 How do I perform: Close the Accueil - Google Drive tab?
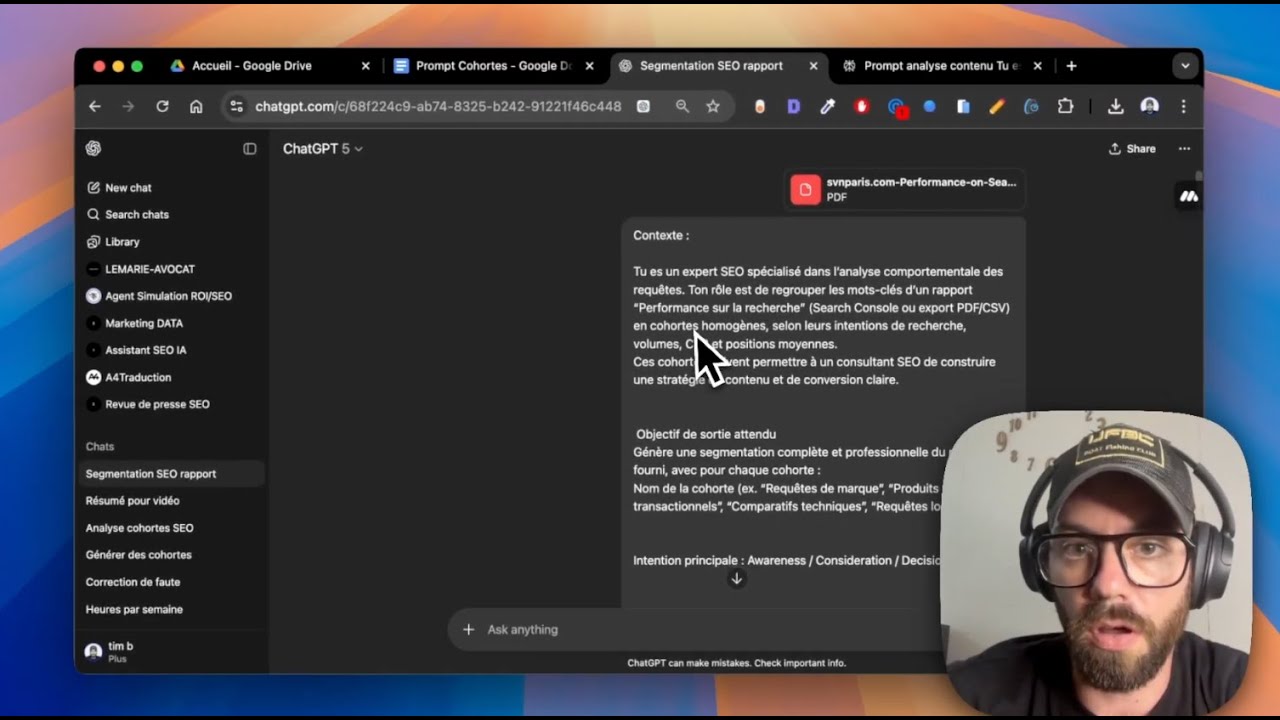click(x=365, y=66)
